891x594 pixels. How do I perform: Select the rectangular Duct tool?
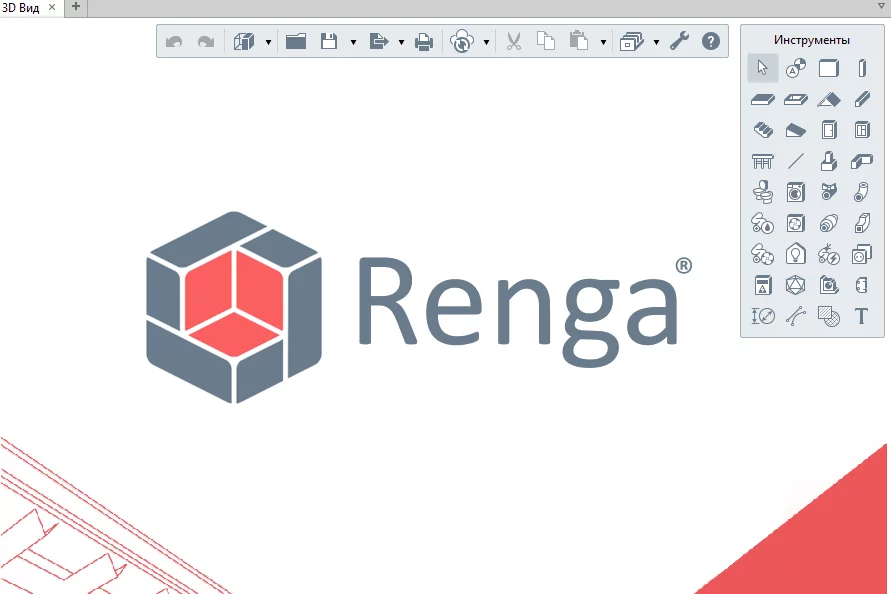pyautogui.click(x=862, y=223)
